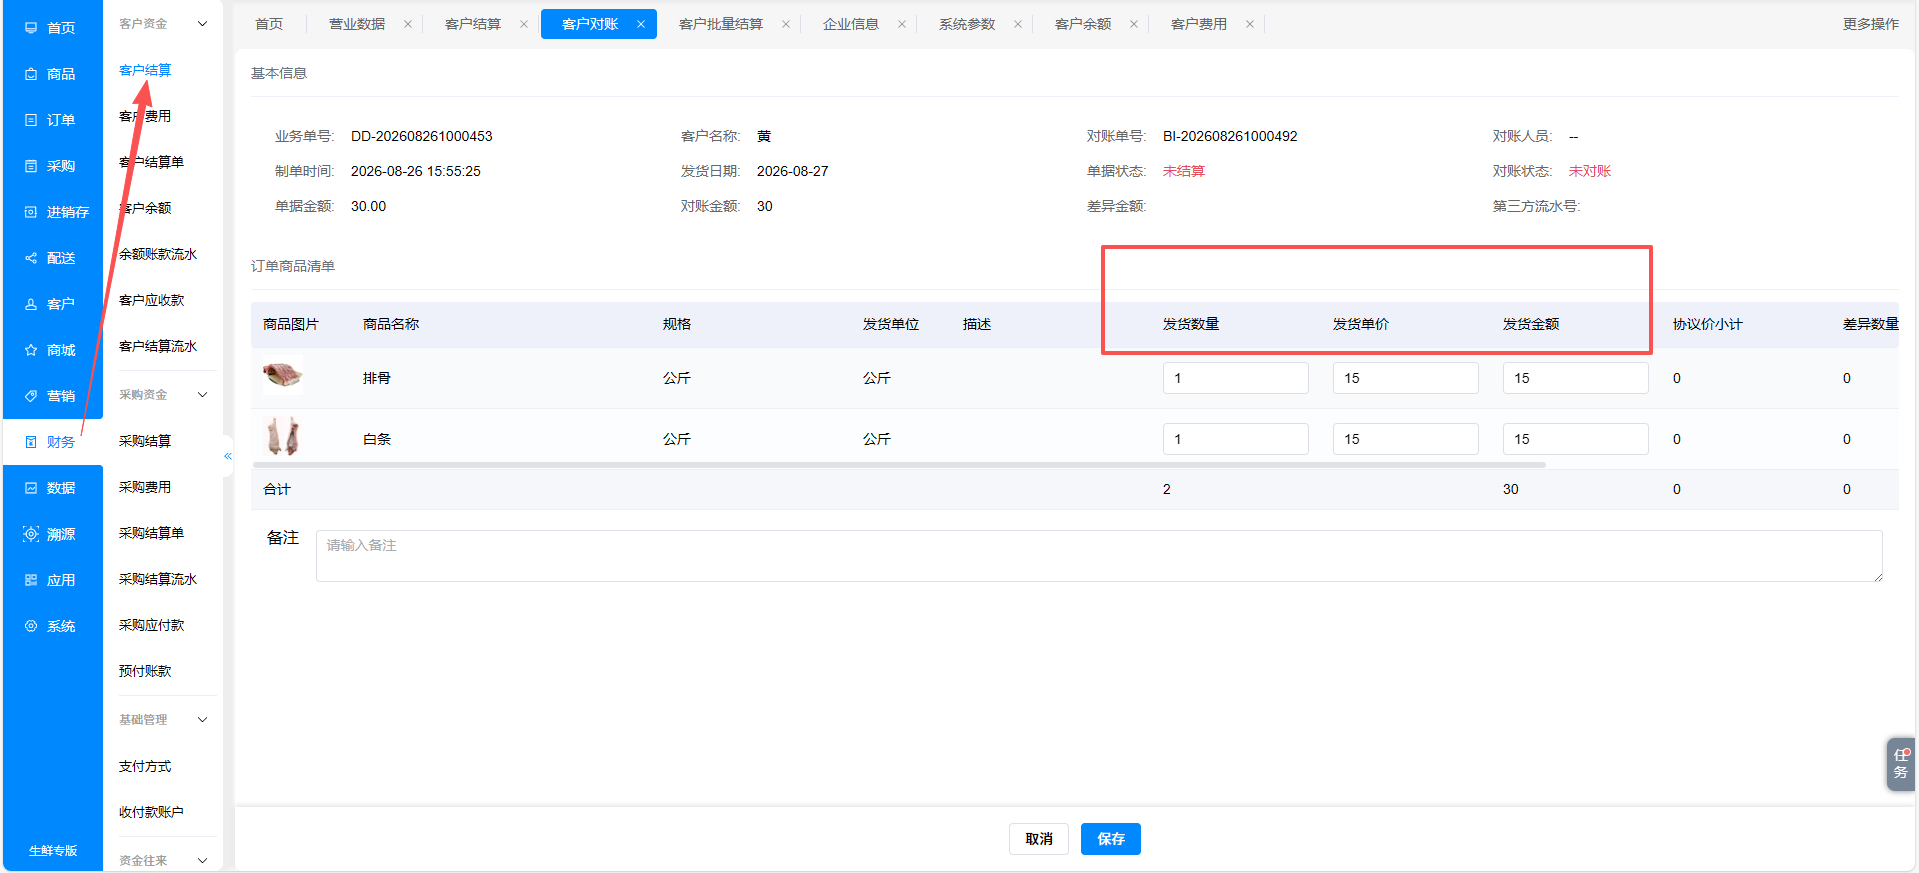This screenshot has height=873, width=1919.
Task: Click the 备注 remarks text area
Action: (1099, 556)
